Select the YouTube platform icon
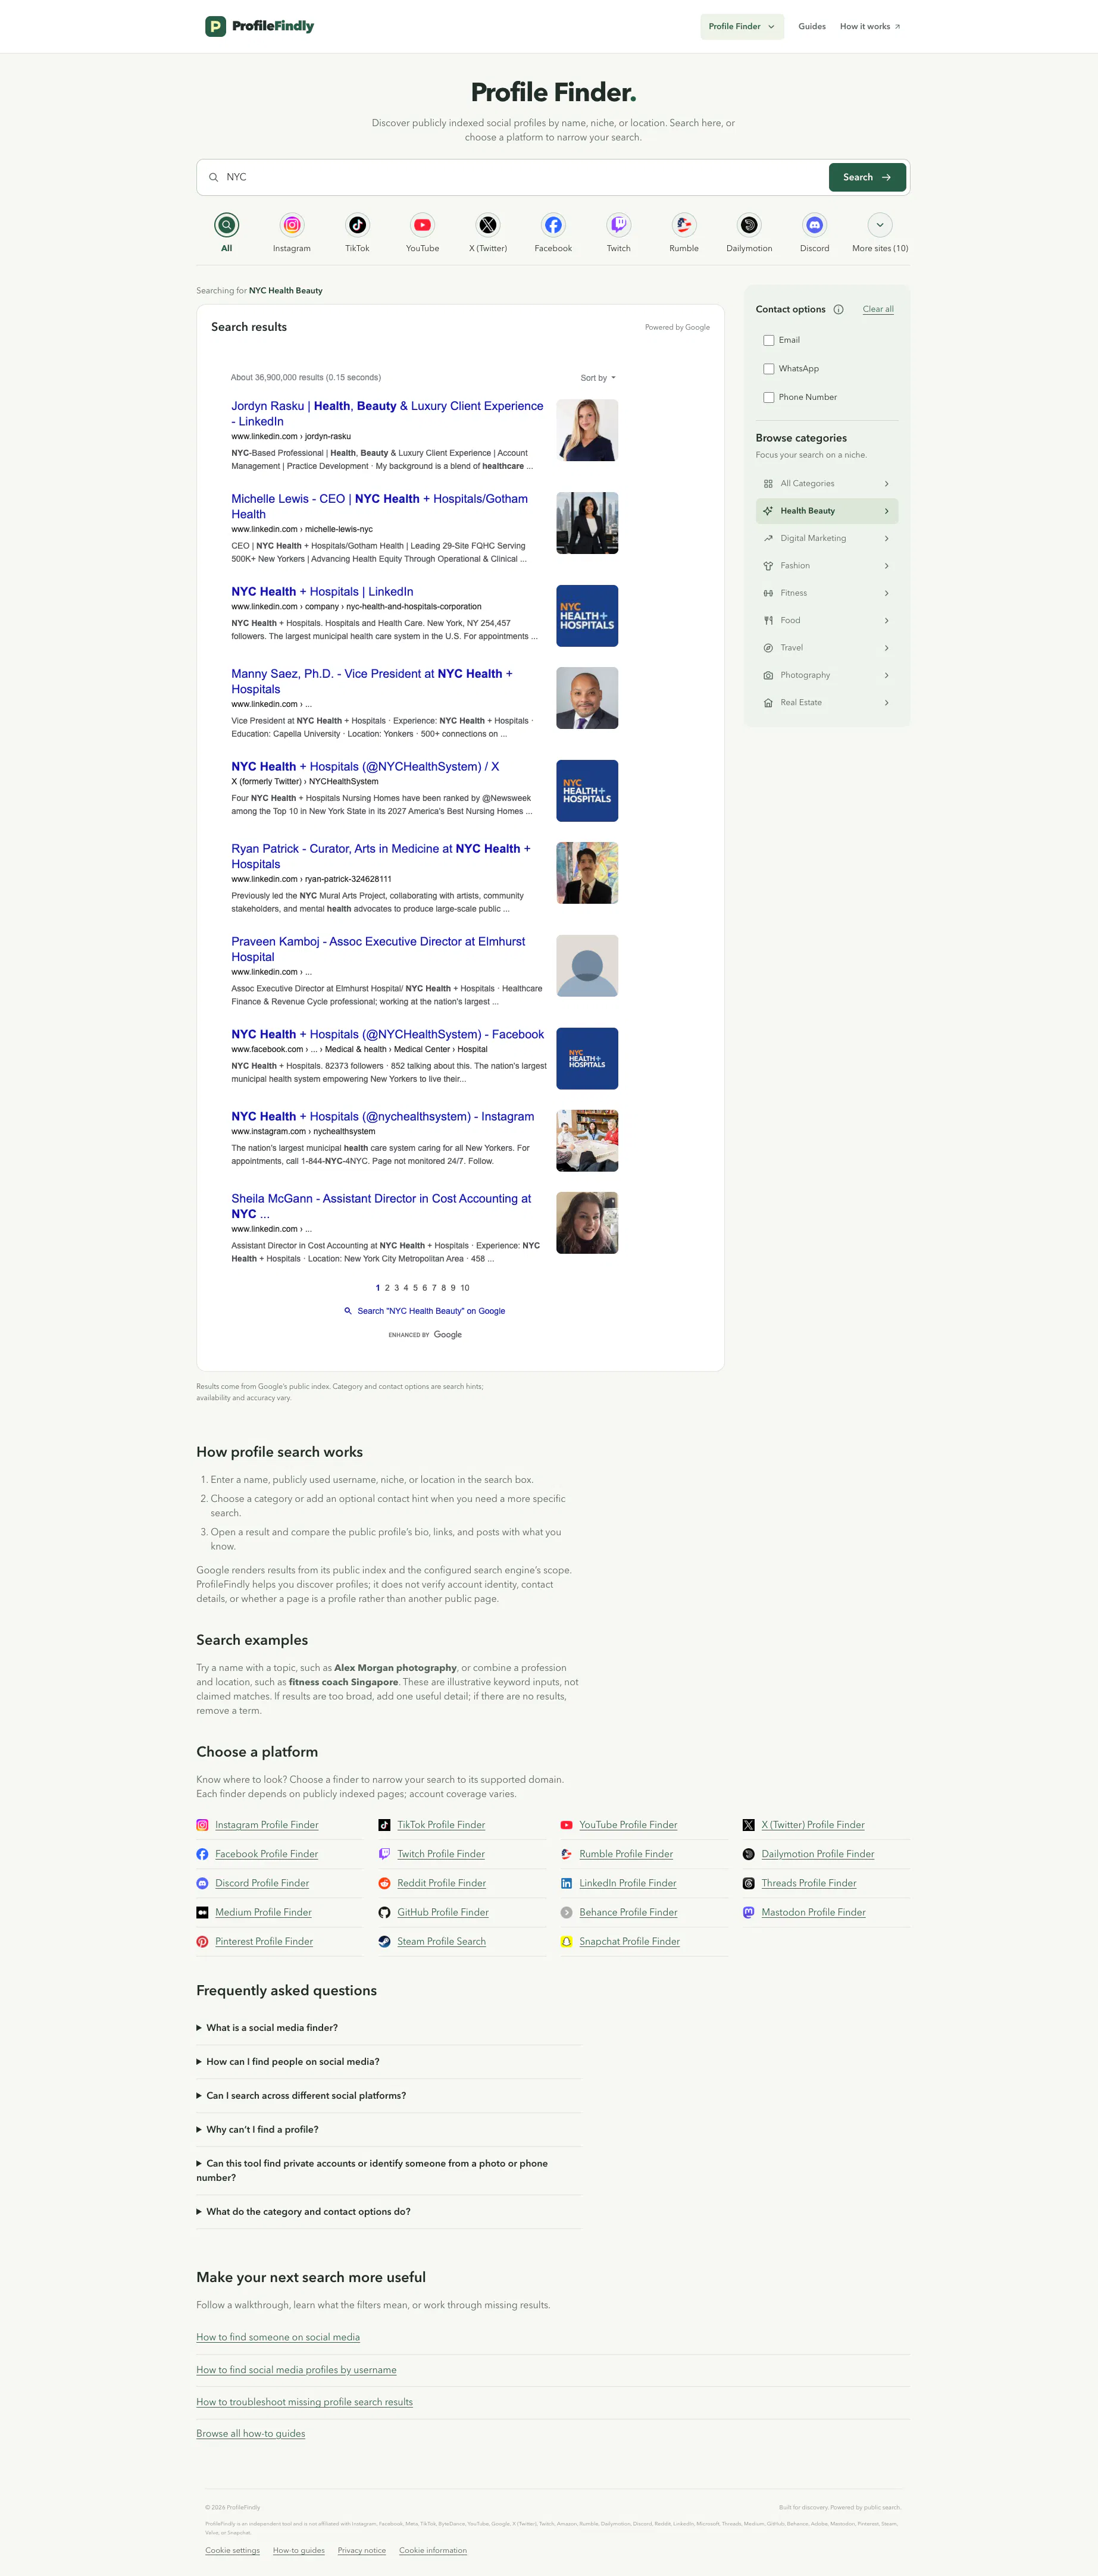 click(422, 225)
